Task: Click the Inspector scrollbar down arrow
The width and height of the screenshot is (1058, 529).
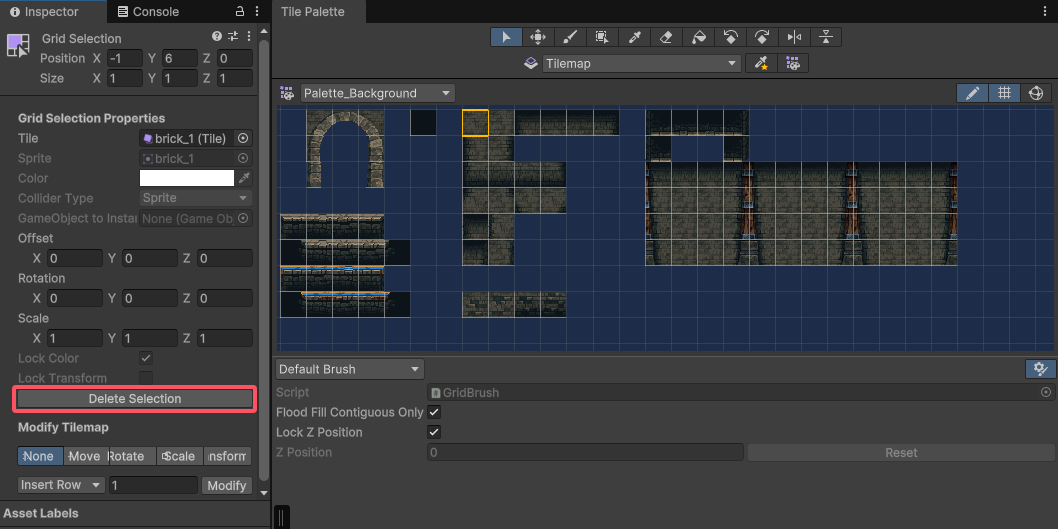Action: pos(264,493)
